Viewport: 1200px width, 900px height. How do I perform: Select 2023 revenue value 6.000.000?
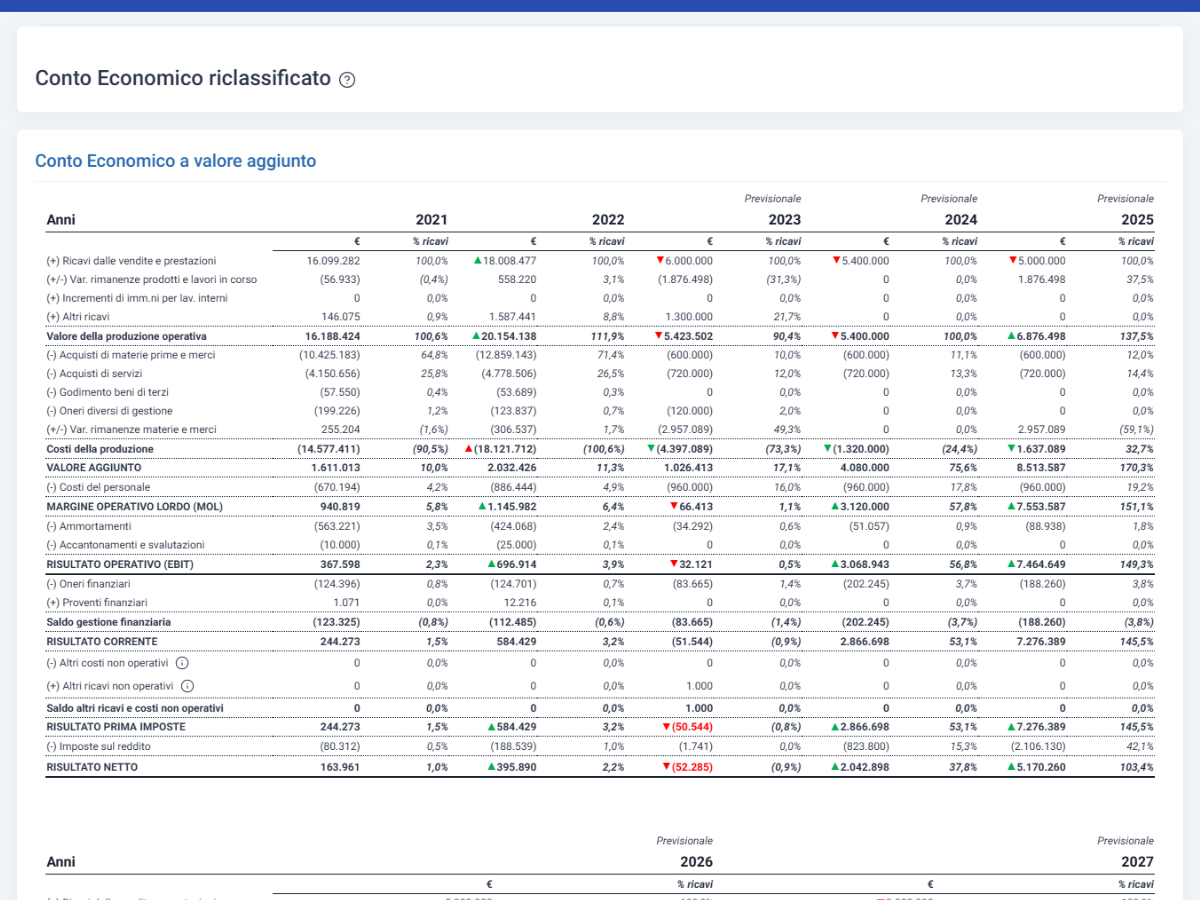coord(688,260)
